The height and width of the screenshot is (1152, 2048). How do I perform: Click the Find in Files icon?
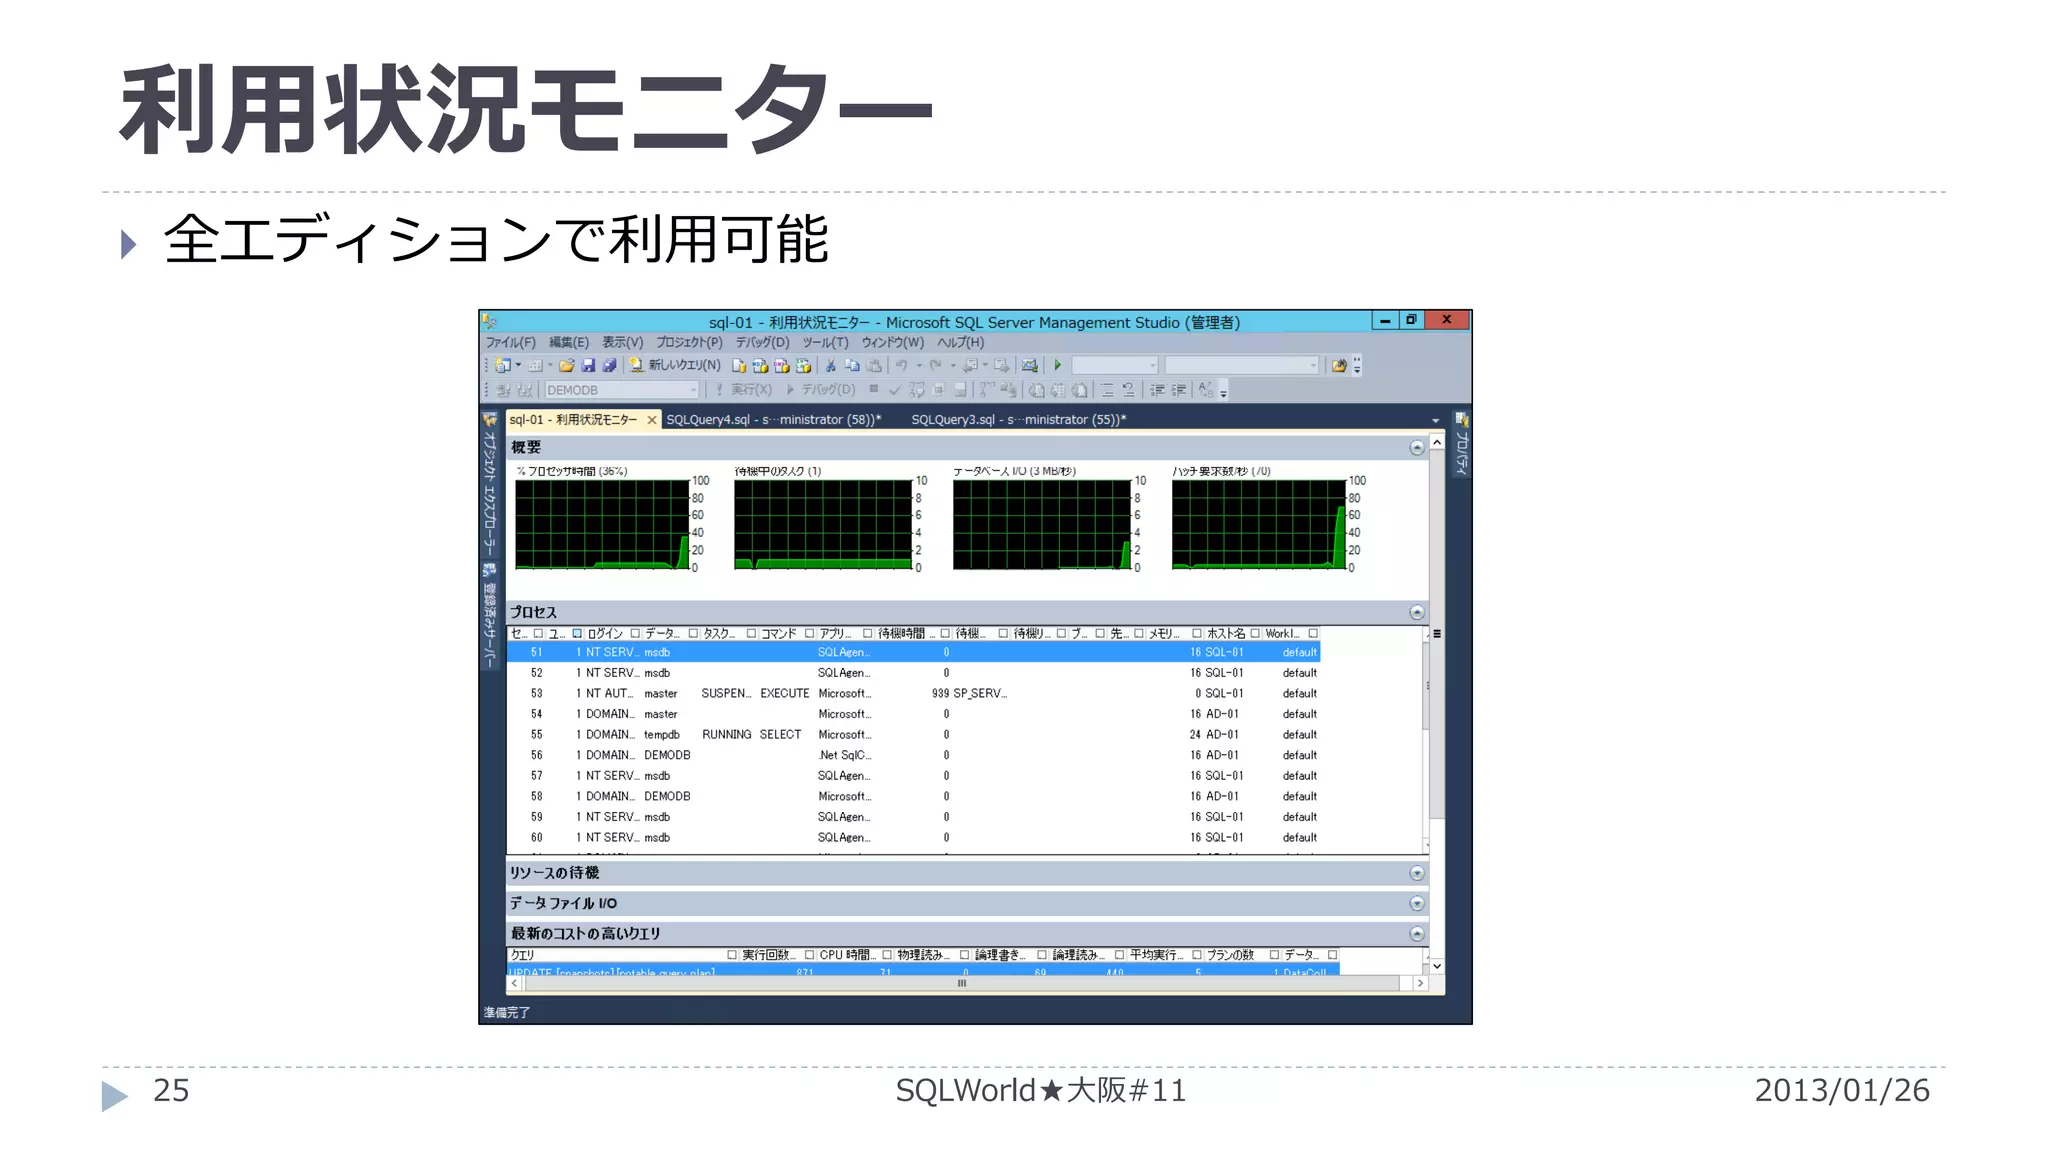tap(1339, 365)
